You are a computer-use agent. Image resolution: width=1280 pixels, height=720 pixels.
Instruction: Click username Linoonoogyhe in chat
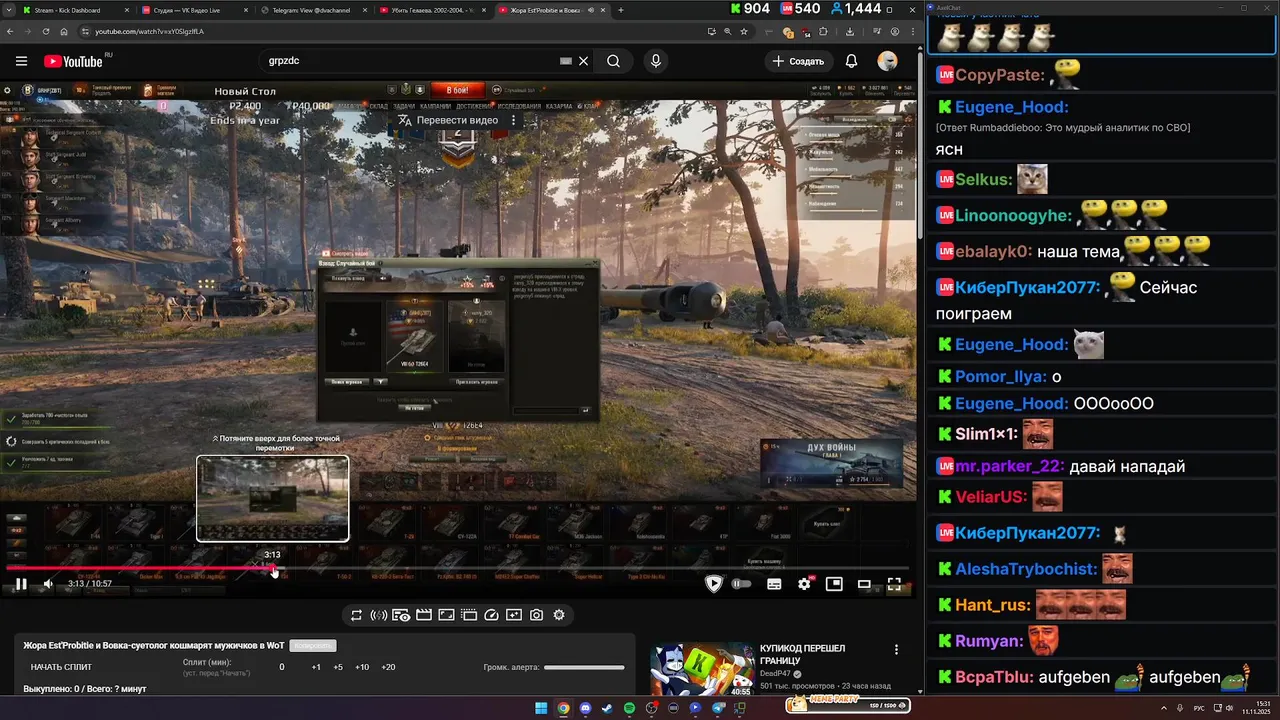(x=1013, y=216)
